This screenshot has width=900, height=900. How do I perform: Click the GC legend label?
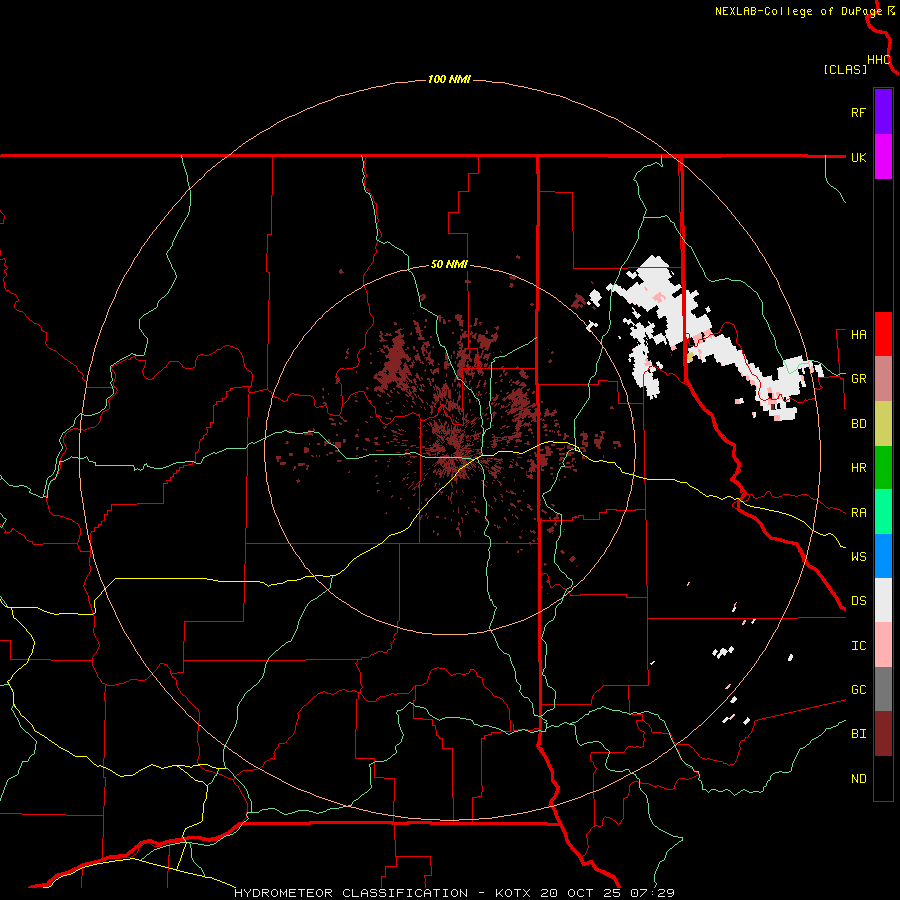point(858,690)
